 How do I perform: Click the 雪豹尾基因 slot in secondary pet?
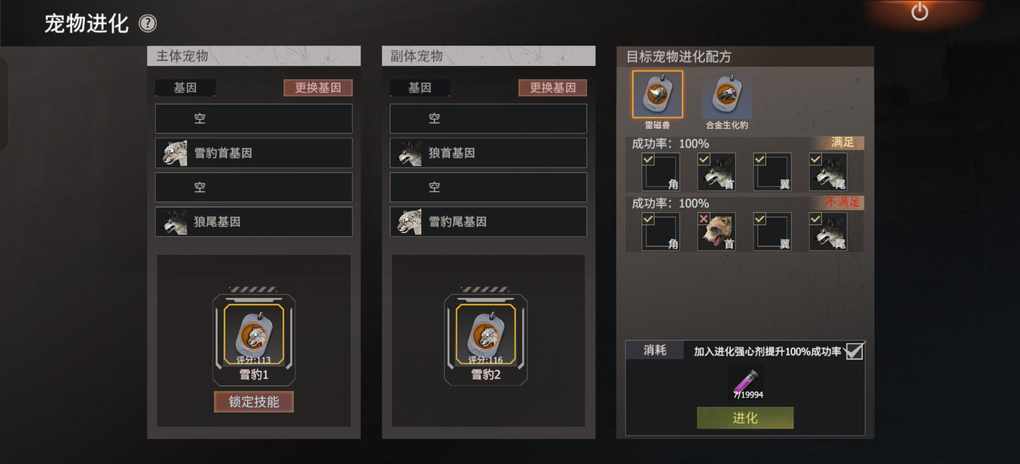pos(488,221)
